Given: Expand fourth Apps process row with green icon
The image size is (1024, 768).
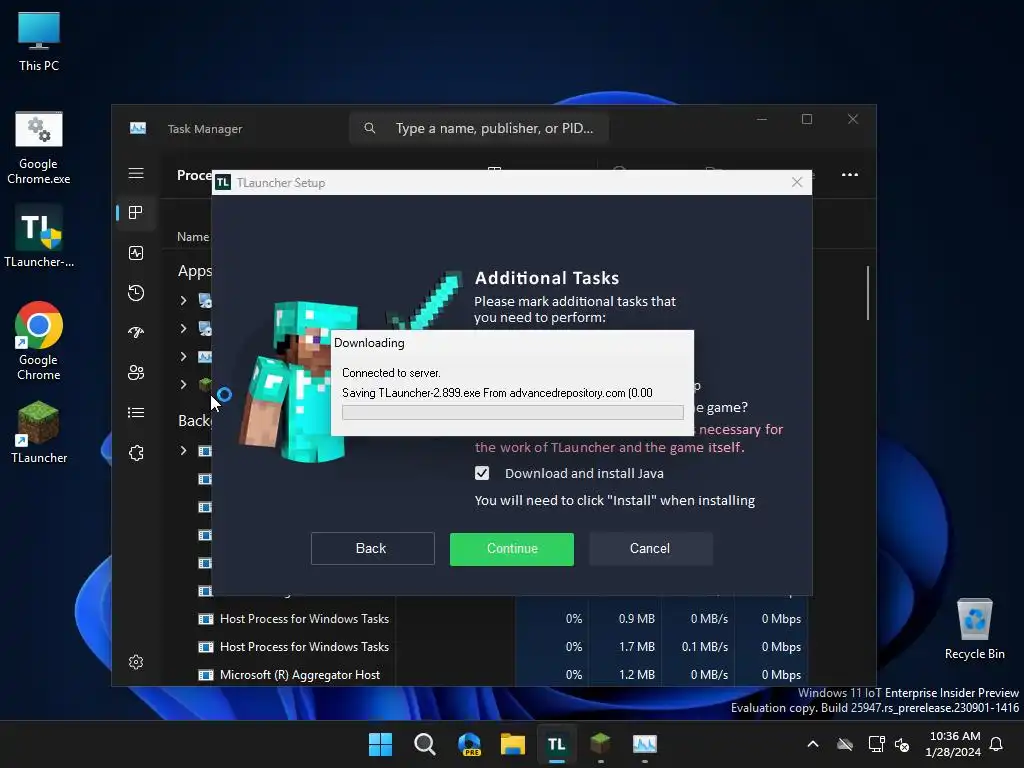Looking at the screenshot, I should pyautogui.click(x=184, y=385).
